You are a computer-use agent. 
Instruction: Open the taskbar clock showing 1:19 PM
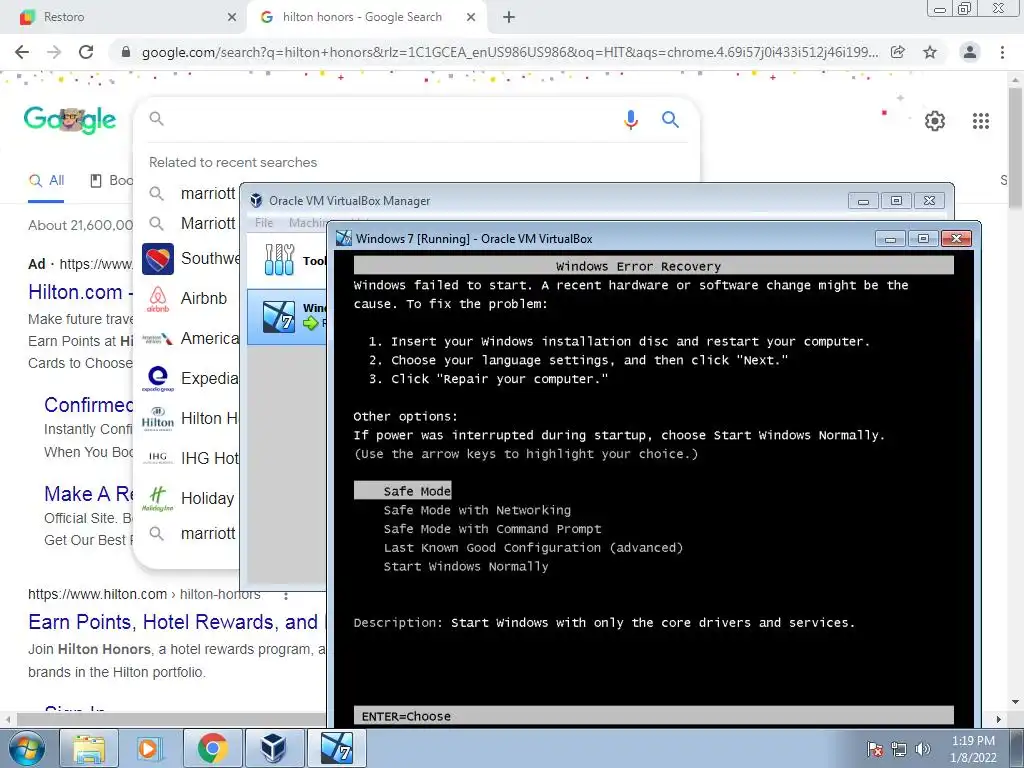[x=973, y=749]
